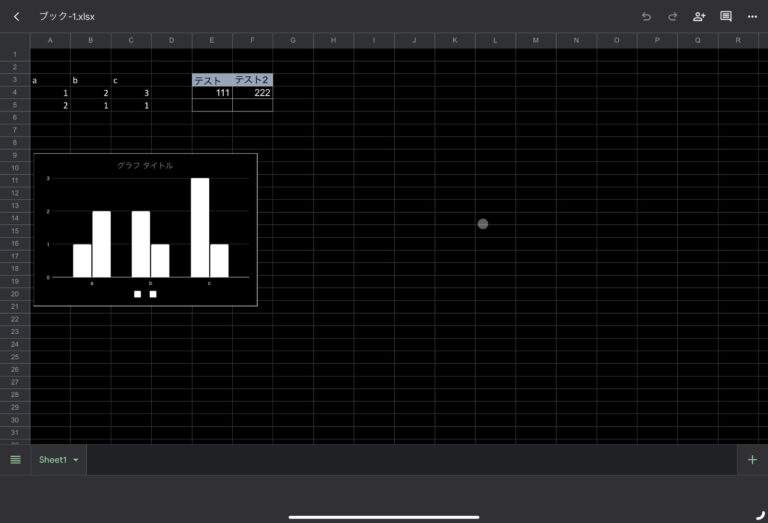The width and height of the screenshot is (768, 523).
Task: Click the グラフ タイトル chart title
Action: click(145, 165)
